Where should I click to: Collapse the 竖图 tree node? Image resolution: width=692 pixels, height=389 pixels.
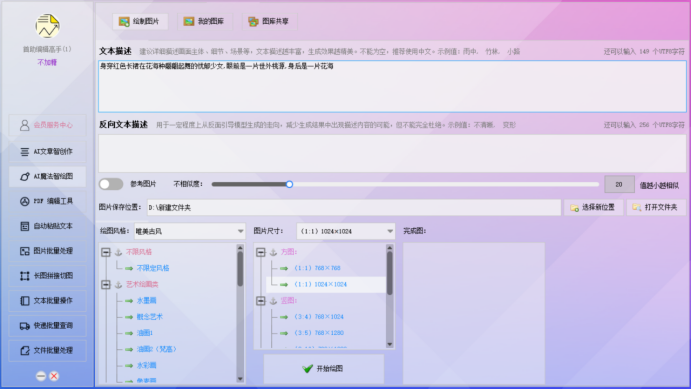click(261, 301)
